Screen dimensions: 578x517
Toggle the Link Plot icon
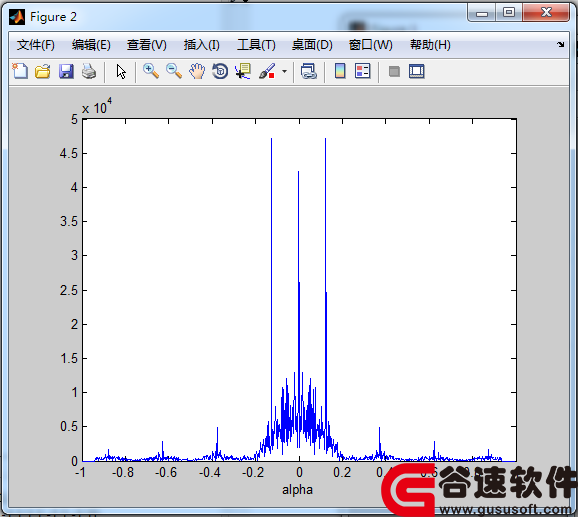point(309,71)
